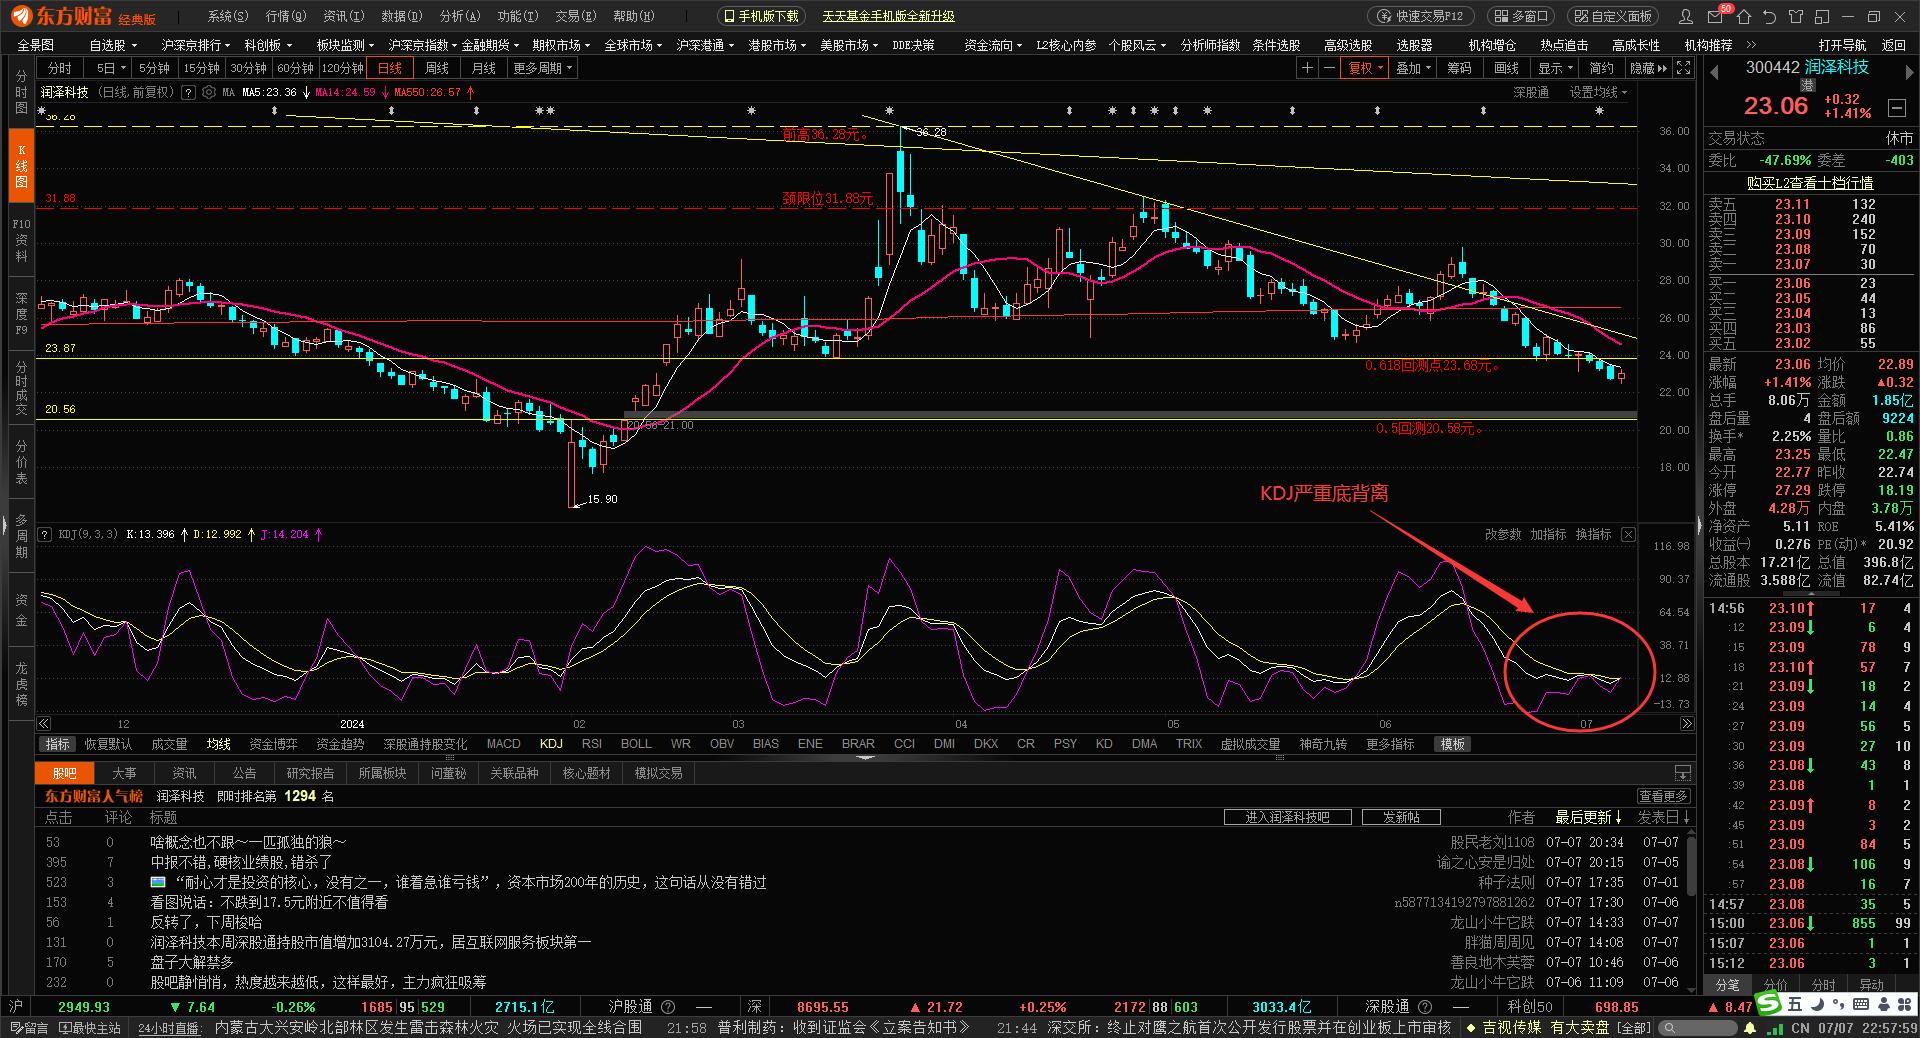Screen dimensions: 1920x1038
Task: Select 日线 daily chart period
Action: [x=389, y=68]
